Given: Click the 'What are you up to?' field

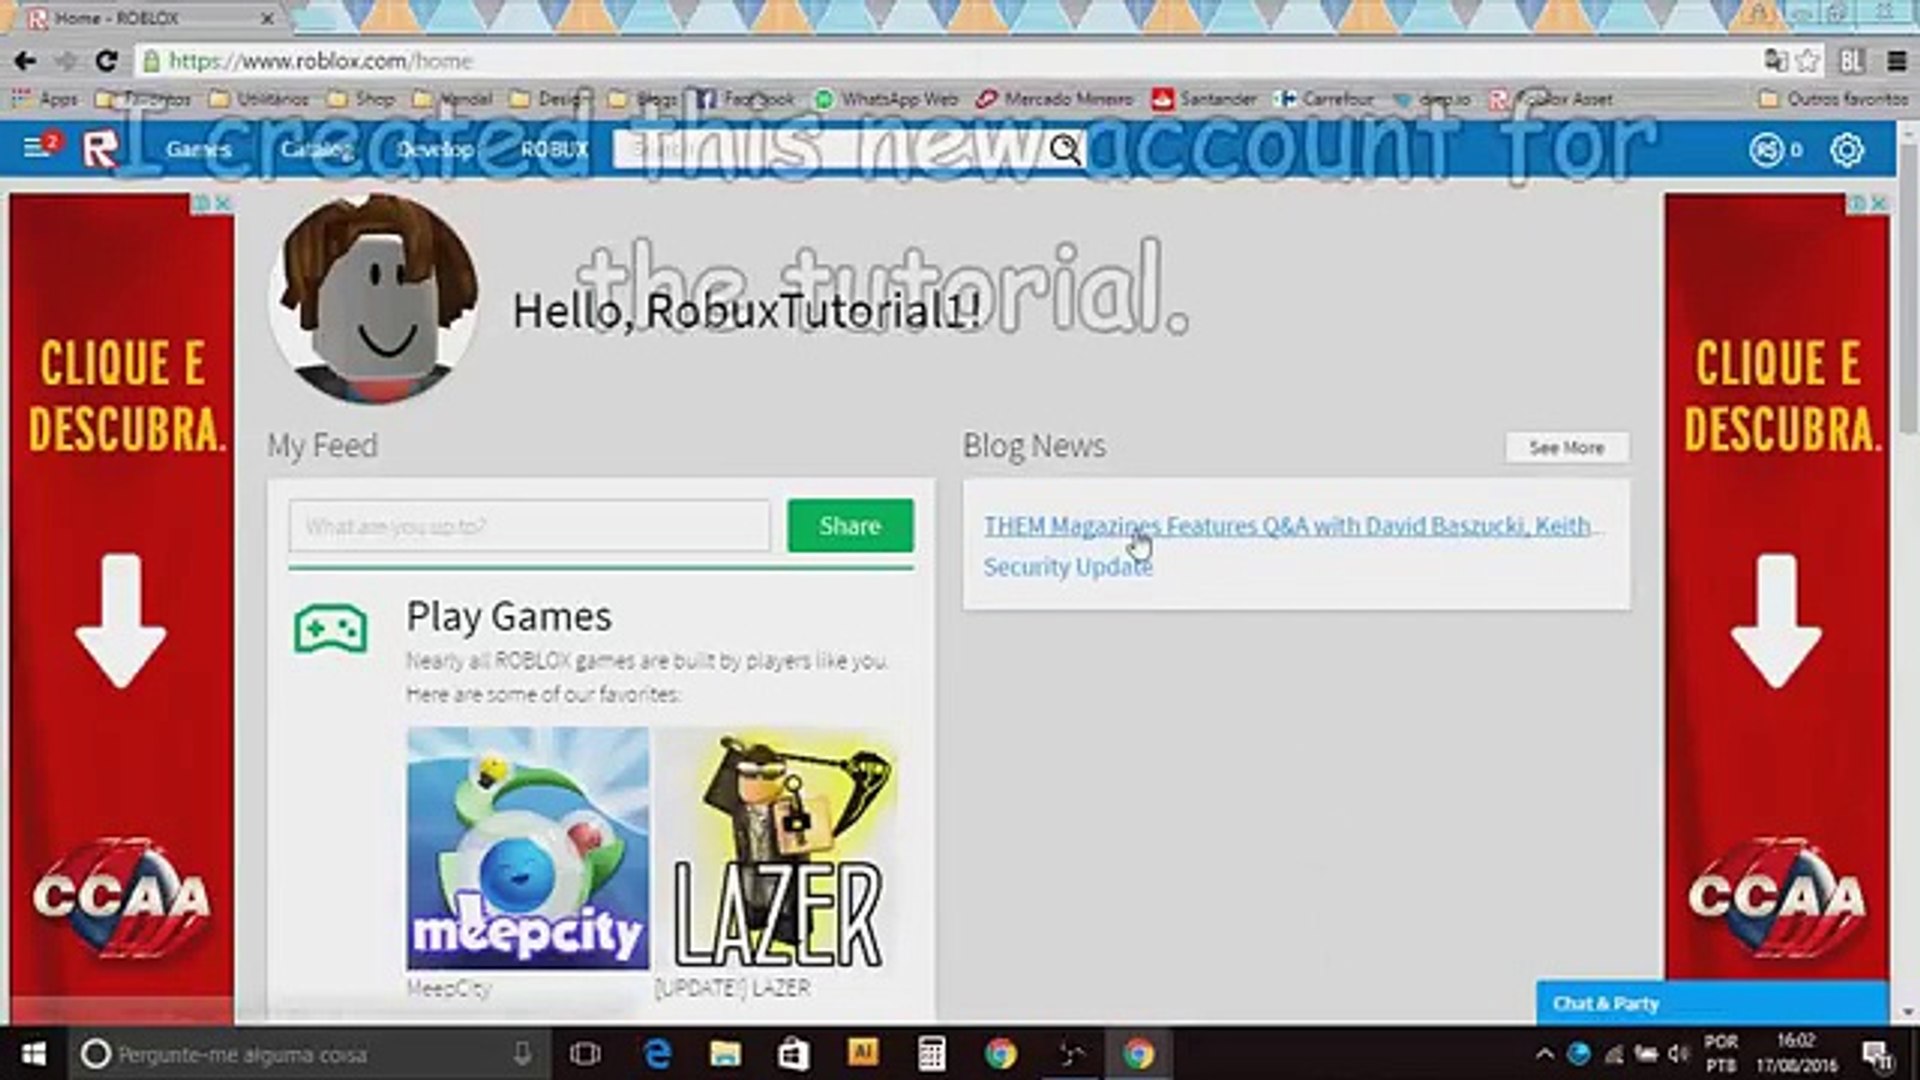Looking at the screenshot, I should (529, 526).
